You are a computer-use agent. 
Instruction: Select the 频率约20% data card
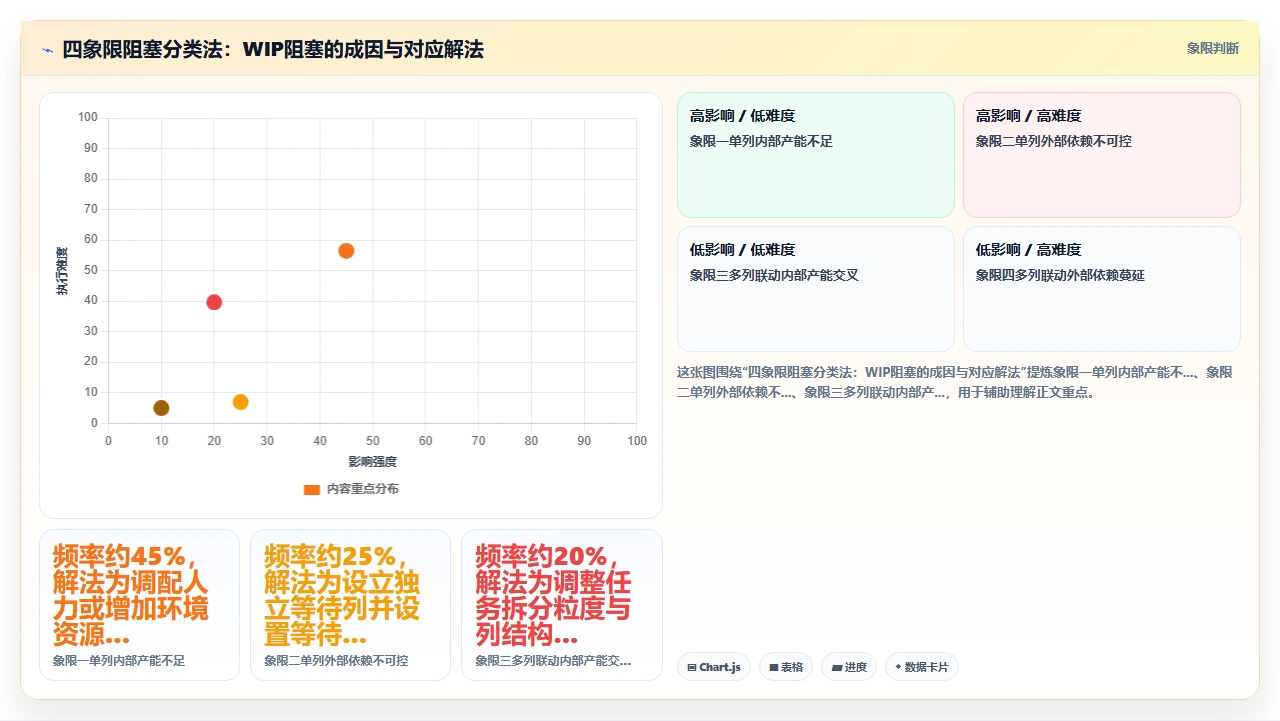(562, 605)
